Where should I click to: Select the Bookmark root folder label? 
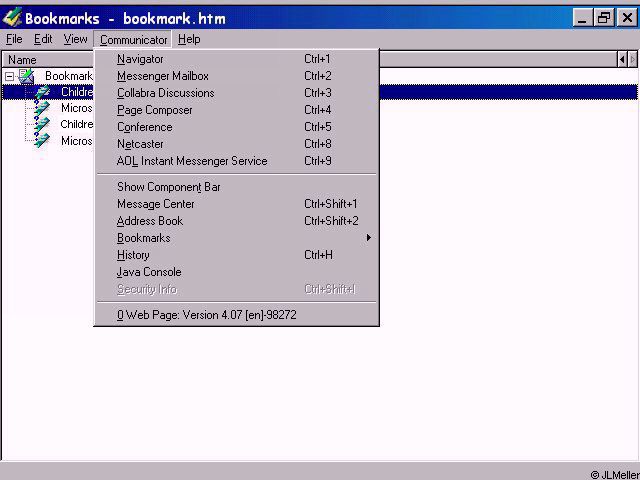[69, 76]
